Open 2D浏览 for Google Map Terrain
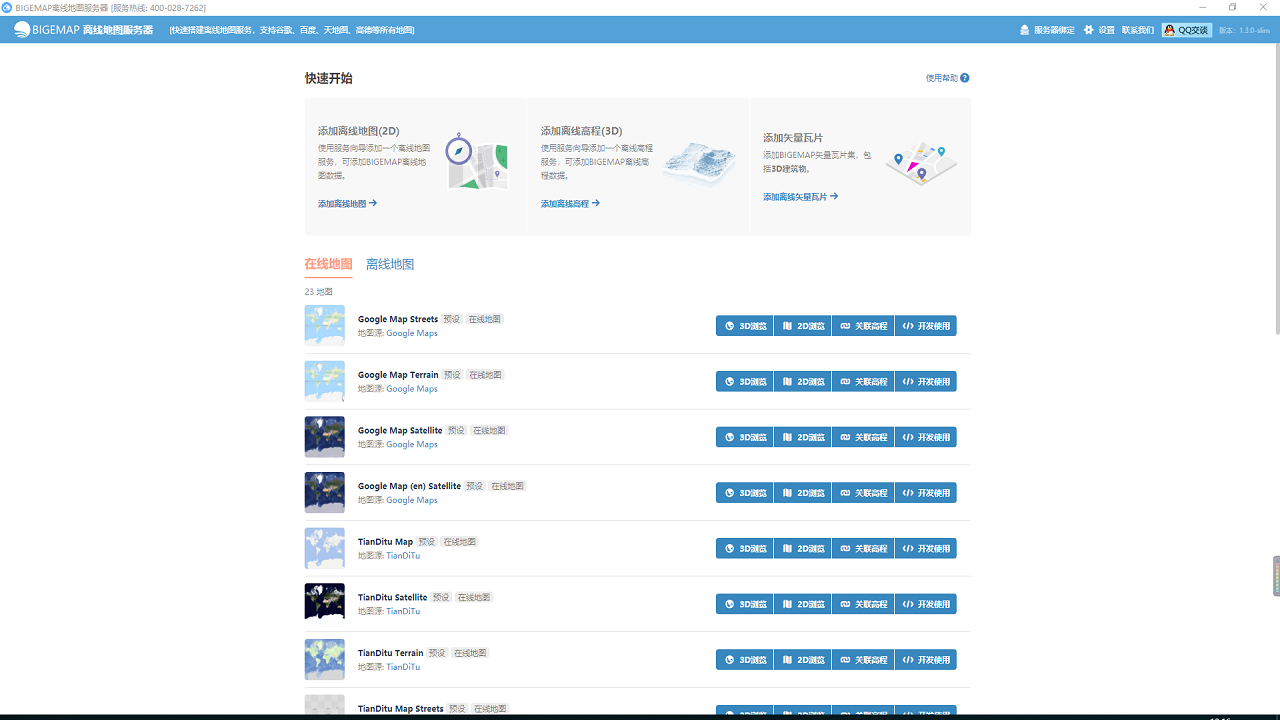Viewport: 1280px width, 720px height. (803, 382)
